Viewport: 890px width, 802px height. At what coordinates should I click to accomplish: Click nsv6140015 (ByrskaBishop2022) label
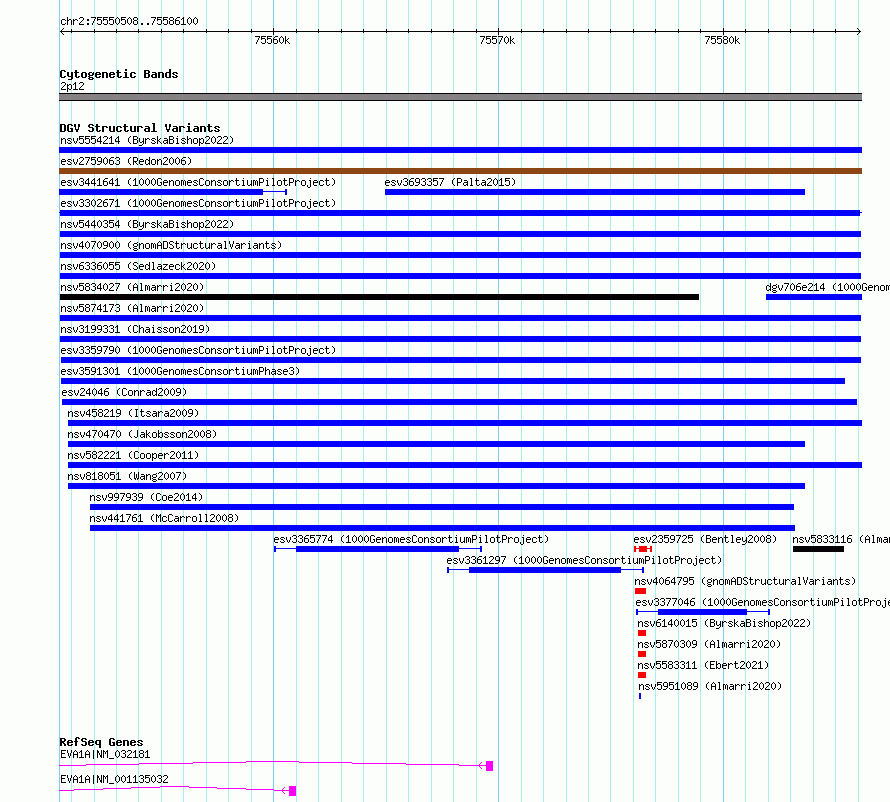click(724, 623)
